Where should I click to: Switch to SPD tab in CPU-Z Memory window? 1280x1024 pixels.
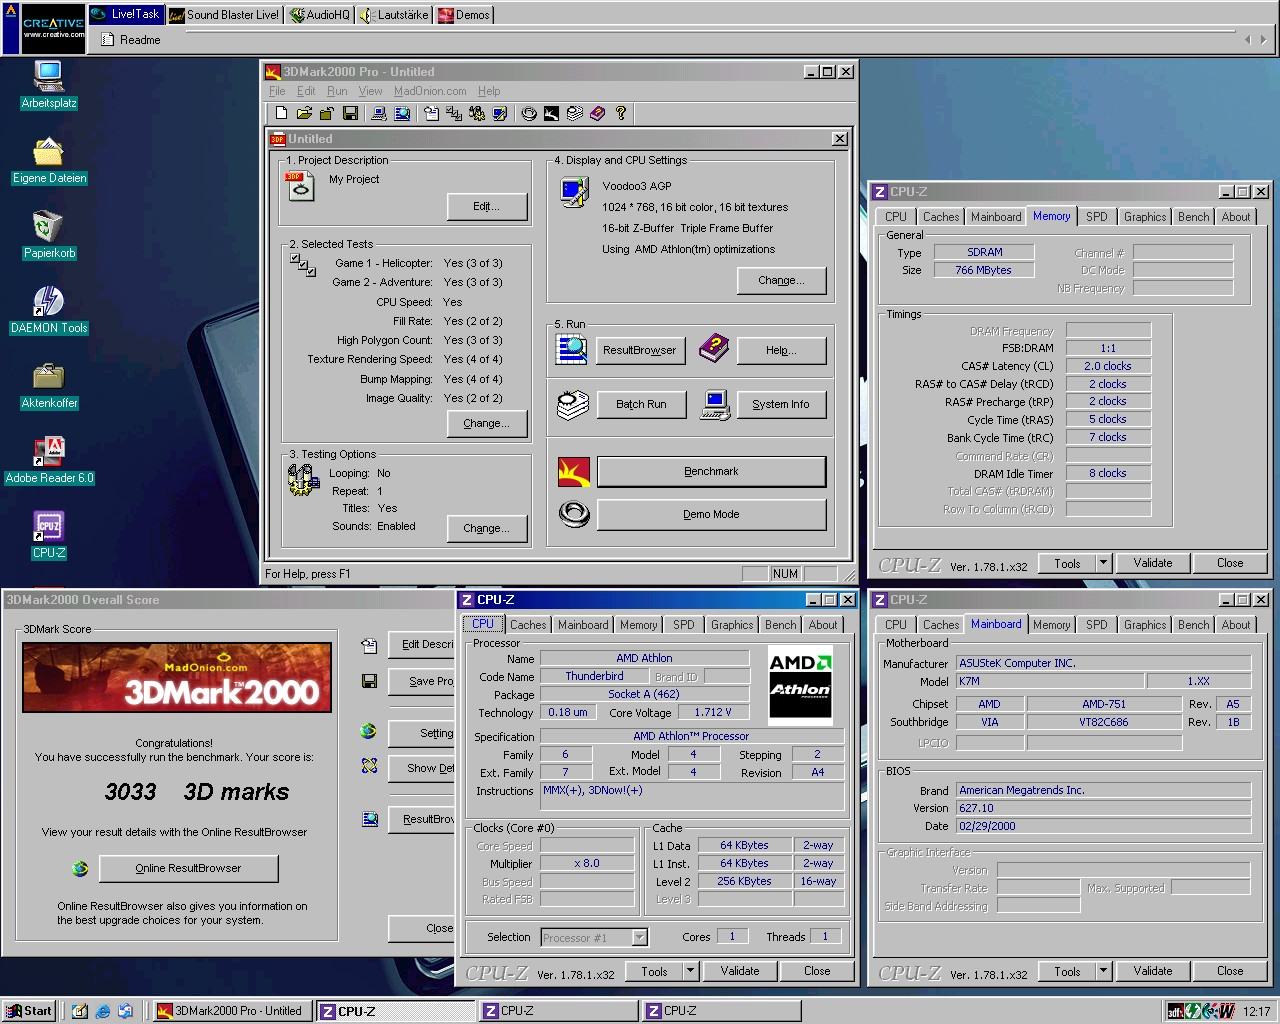click(x=1097, y=217)
